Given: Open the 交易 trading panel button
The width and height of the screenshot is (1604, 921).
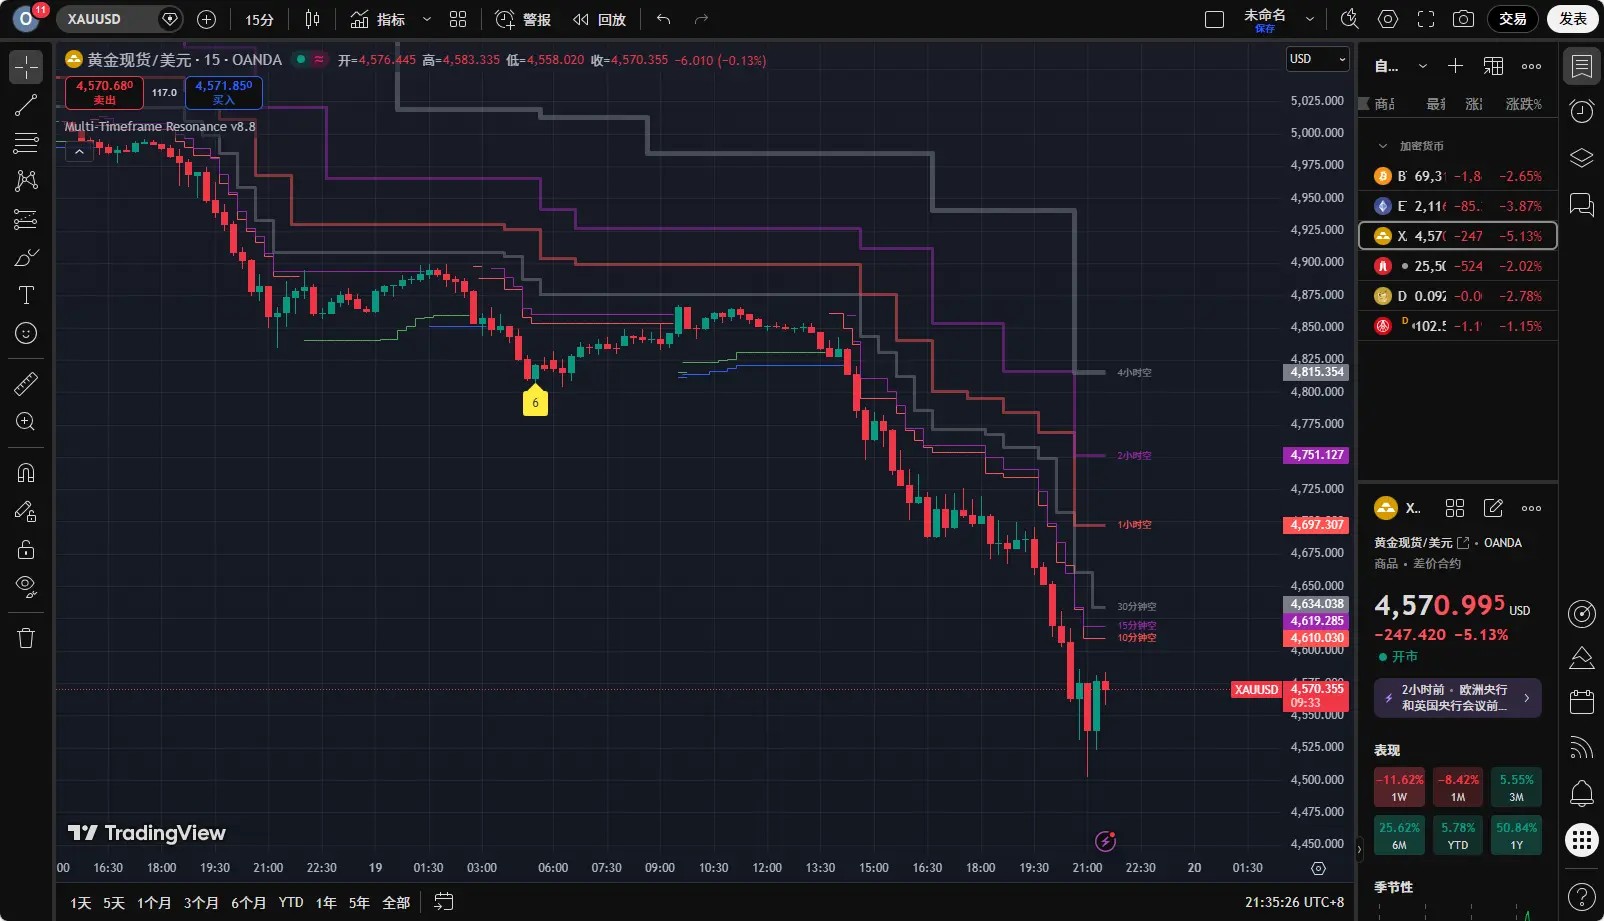Looking at the screenshot, I should (x=1513, y=19).
